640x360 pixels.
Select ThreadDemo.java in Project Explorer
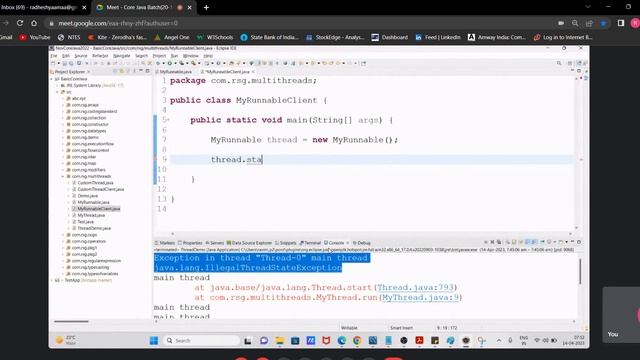[x=94, y=228]
